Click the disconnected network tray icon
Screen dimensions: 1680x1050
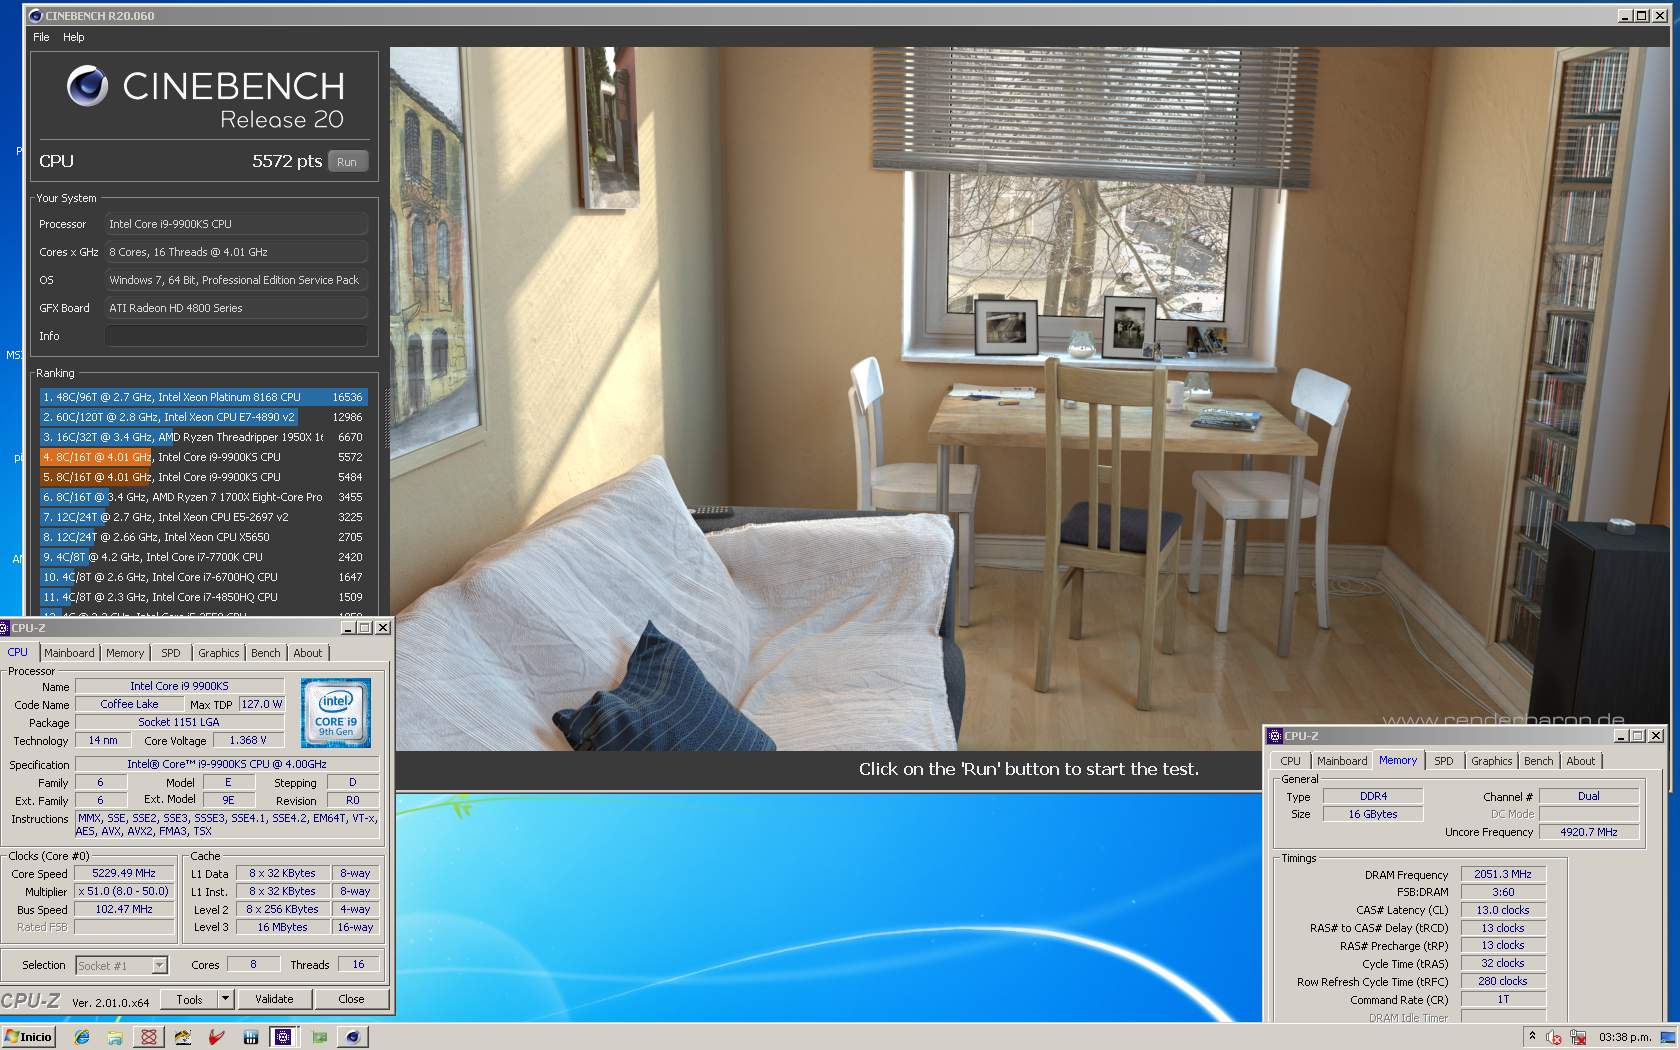(x=1578, y=1037)
